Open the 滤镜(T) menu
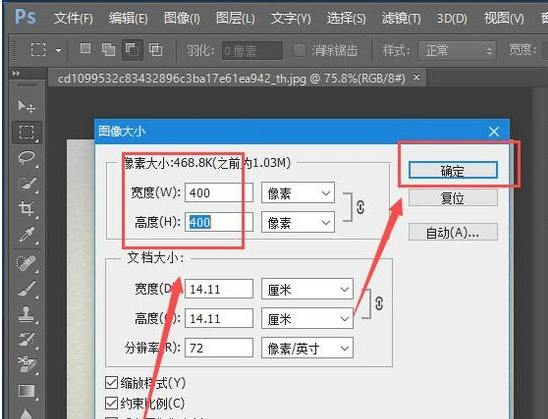Screen dimensions: 548x419 [401, 18]
